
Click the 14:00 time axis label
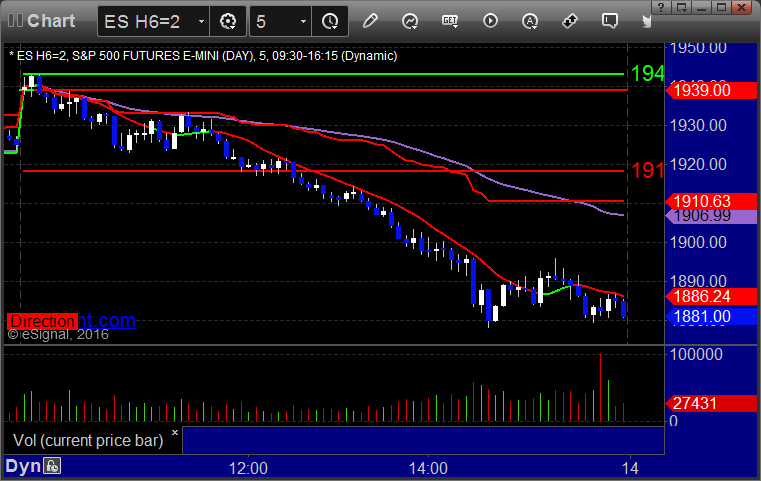point(428,468)
